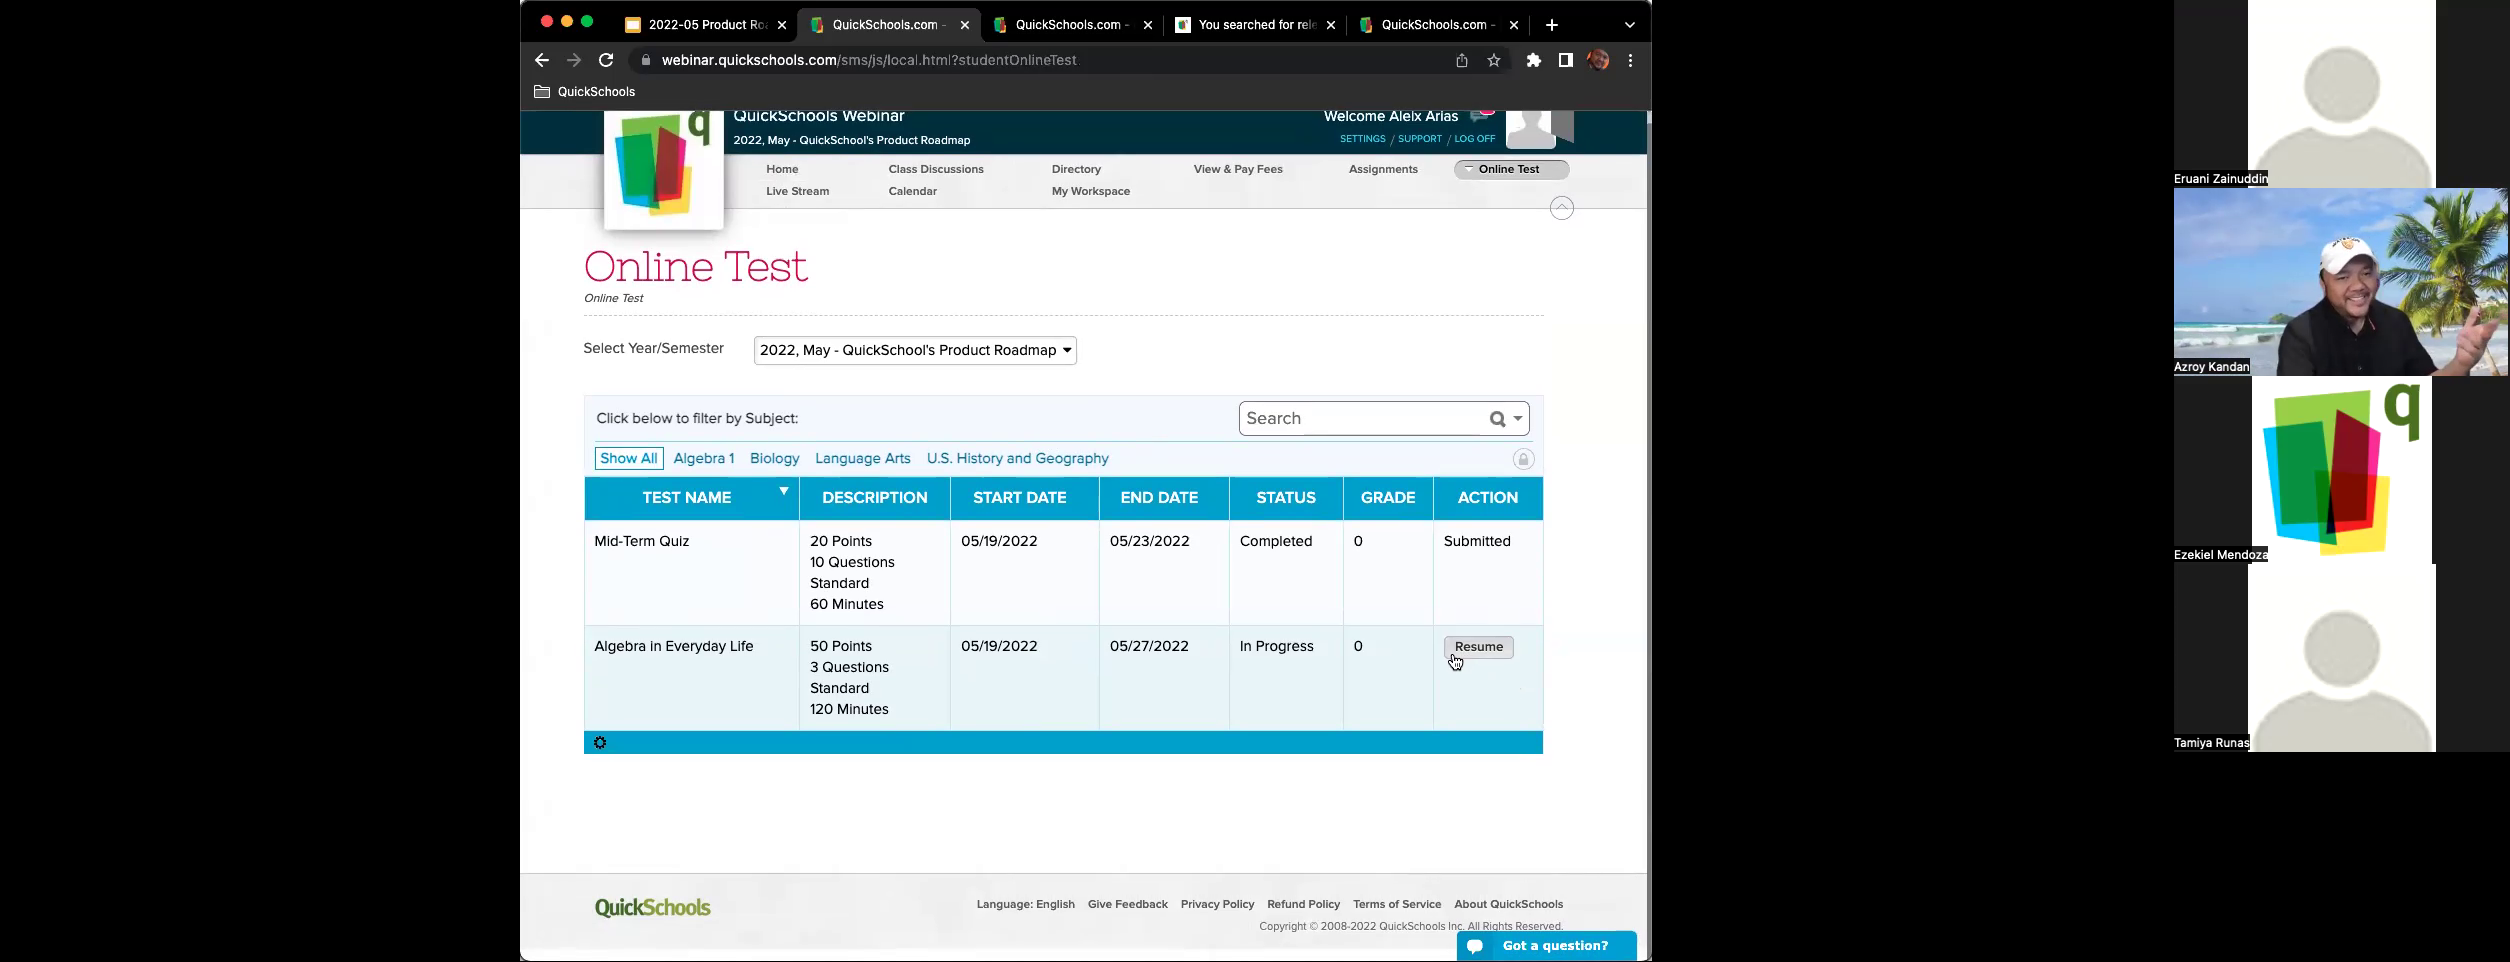Viewport: 2510px width, 962px height.
Task: Click the search magnifier icon
Action: [x=1497, y=419]
